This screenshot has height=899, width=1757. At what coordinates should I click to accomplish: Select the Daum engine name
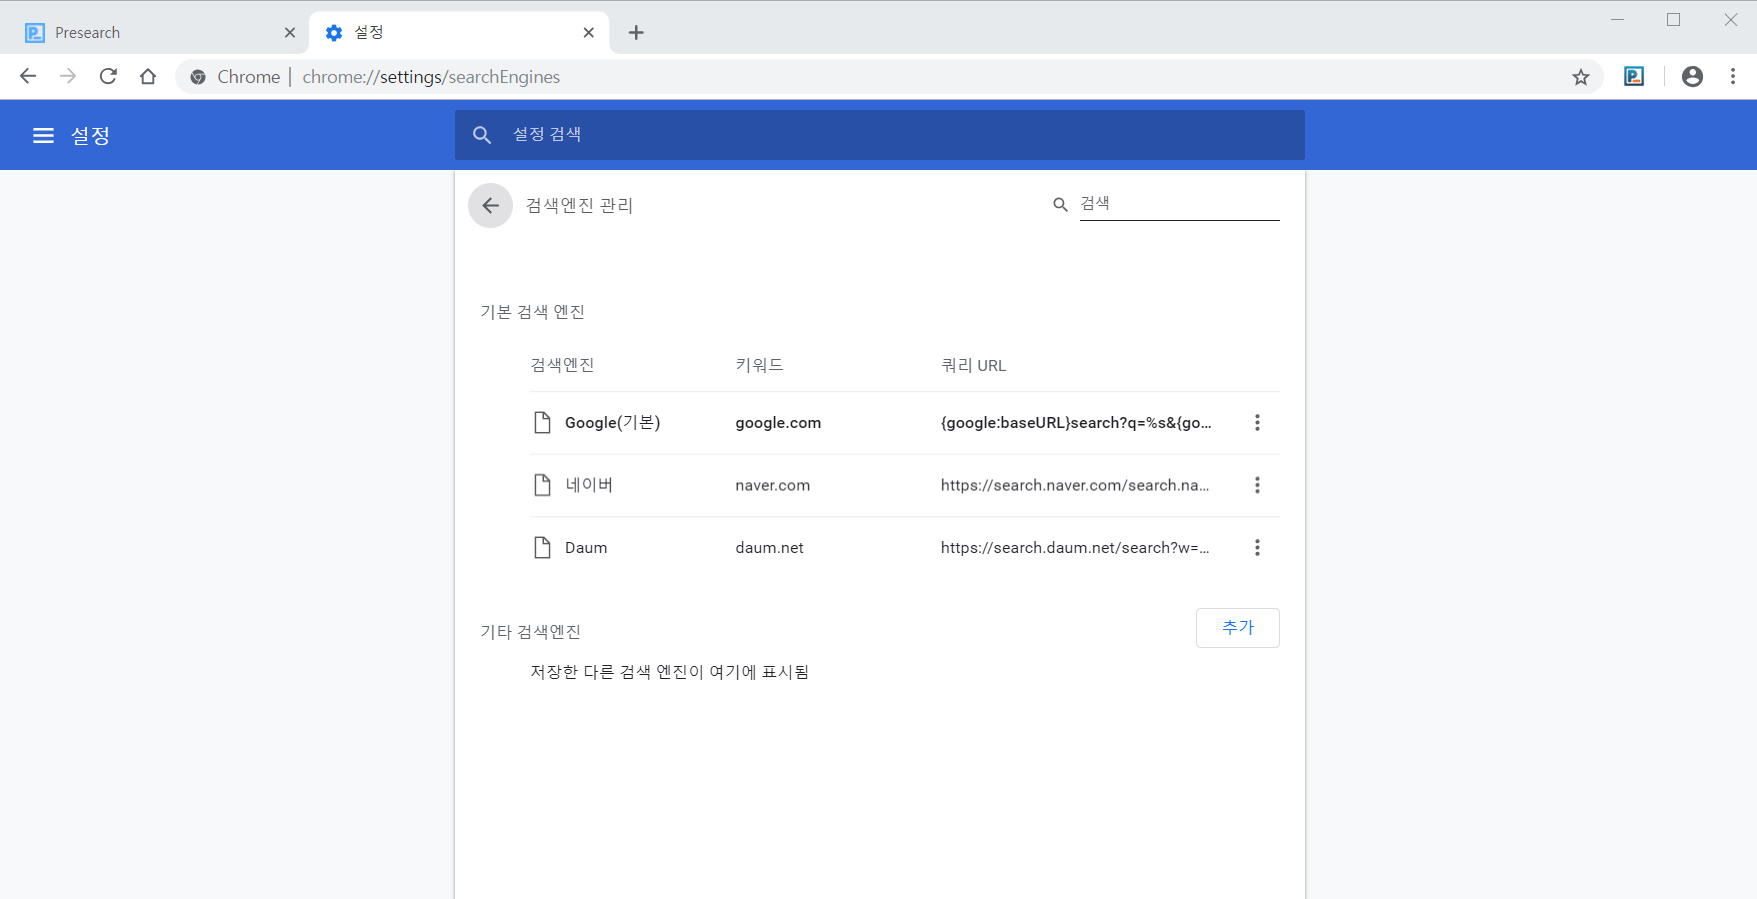[x=586, y=548]
